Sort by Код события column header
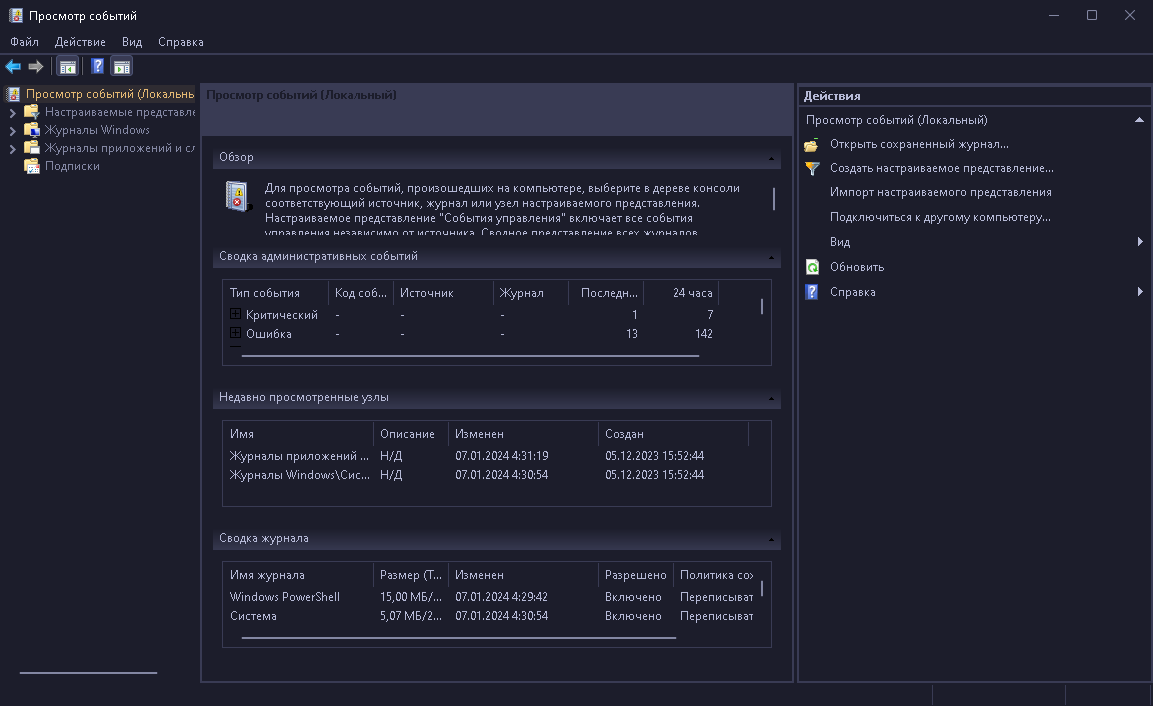Image resolution: width=1153 pixels, height=706 pixels. [x=361, y=293]
